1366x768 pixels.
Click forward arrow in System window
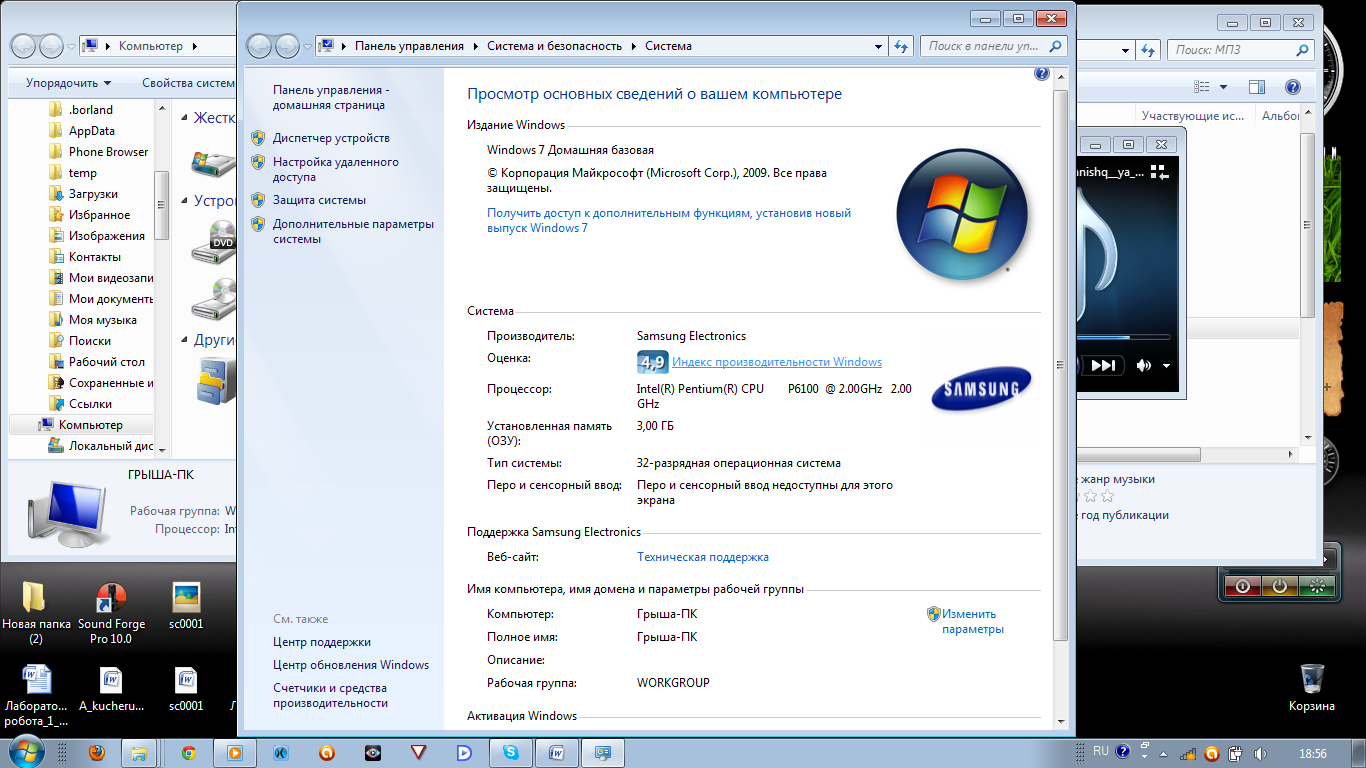287,46
